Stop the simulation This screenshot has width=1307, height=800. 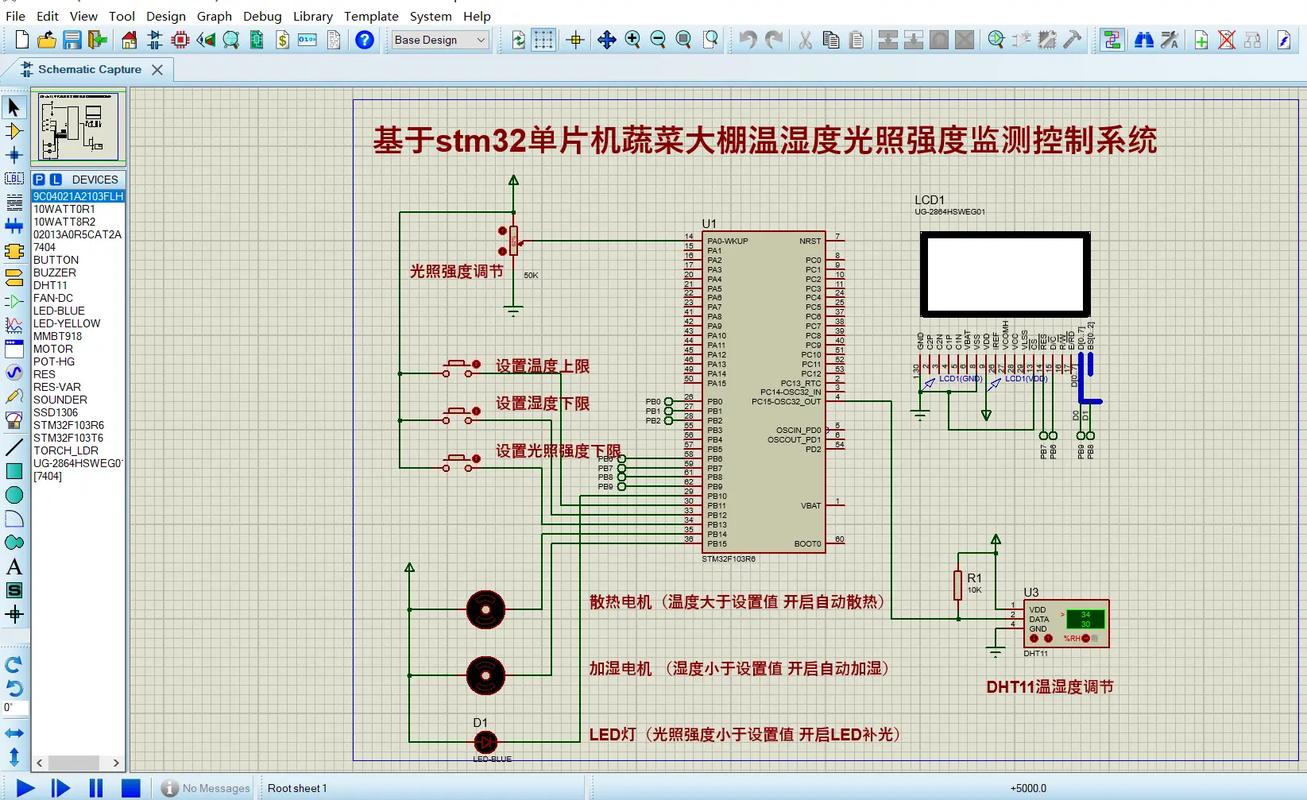tap(131, 788)
